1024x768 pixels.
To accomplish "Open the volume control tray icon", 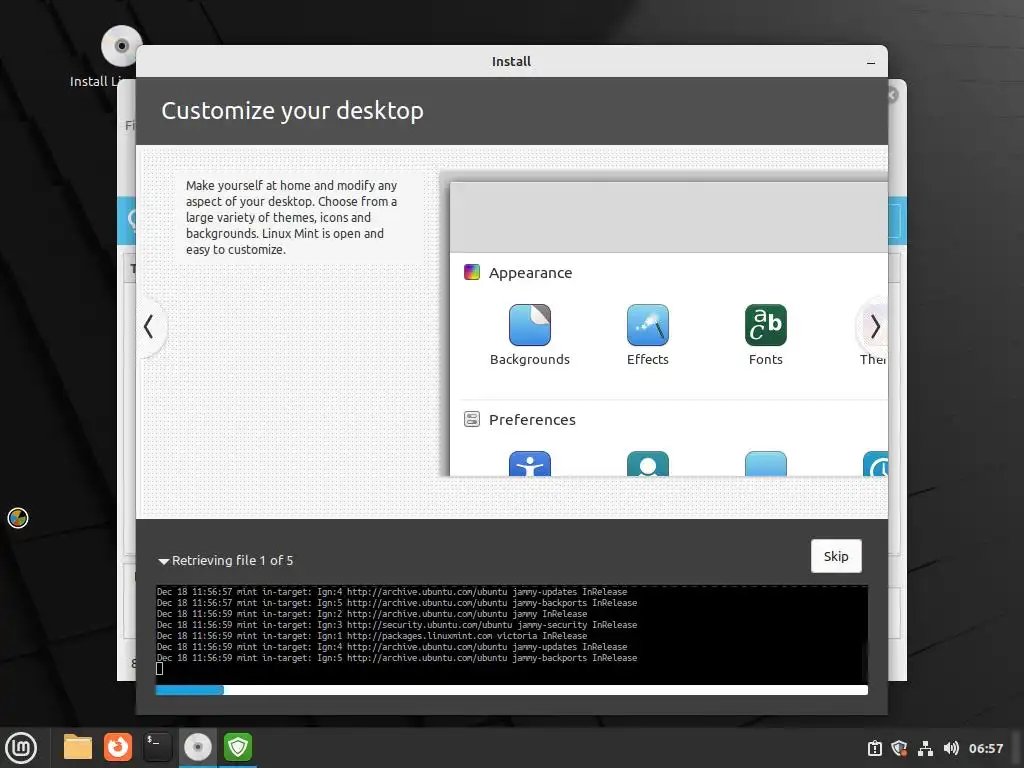I will (x=951, y=748).
